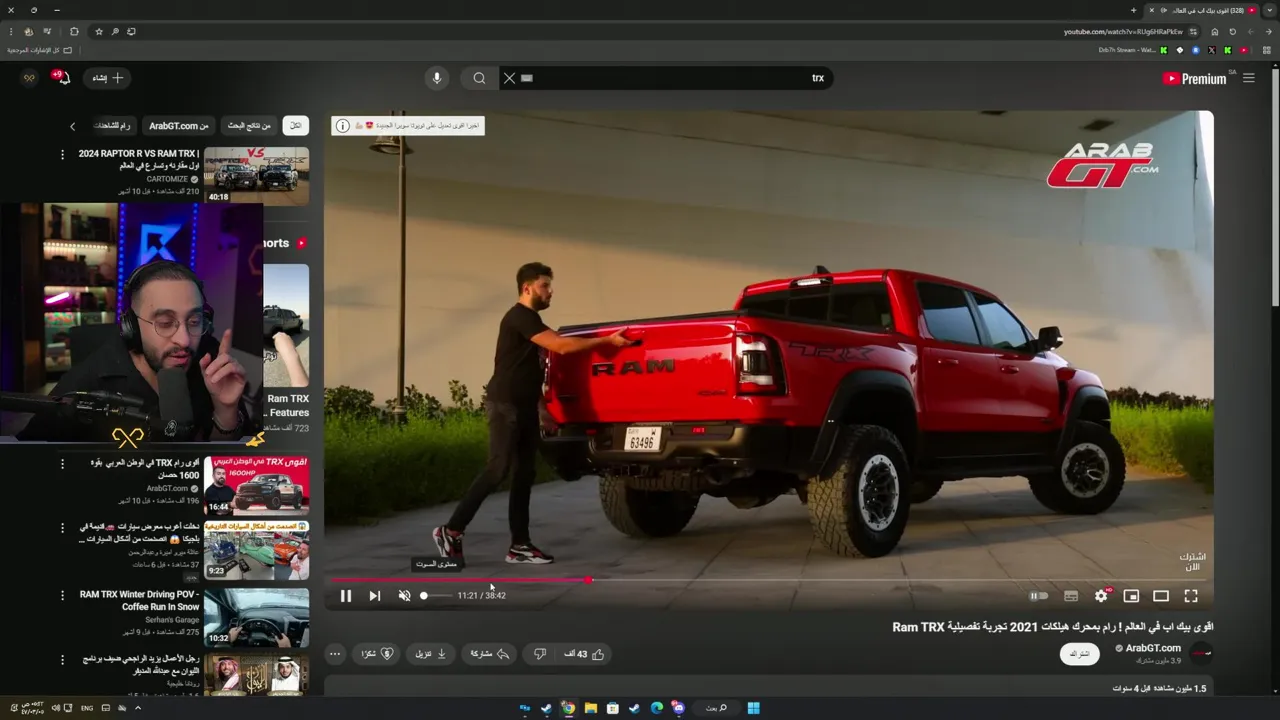Unmute the video via speaker icon
Image resolution: width=1280 pixels, height=720 pixels.
point(404,596)
